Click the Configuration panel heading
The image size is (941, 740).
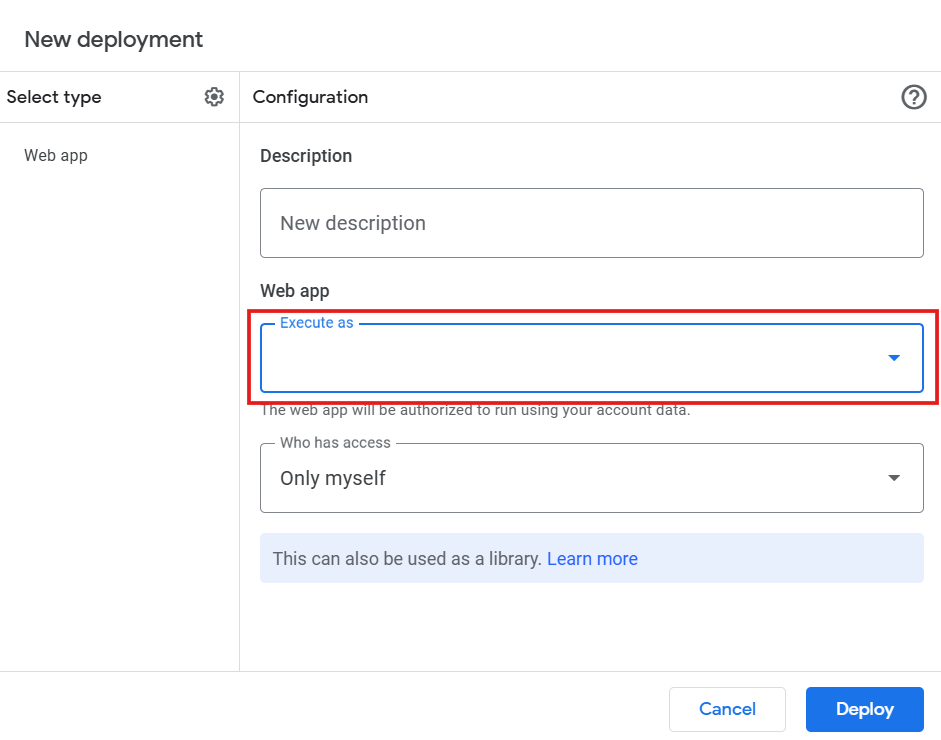(310, 97)
